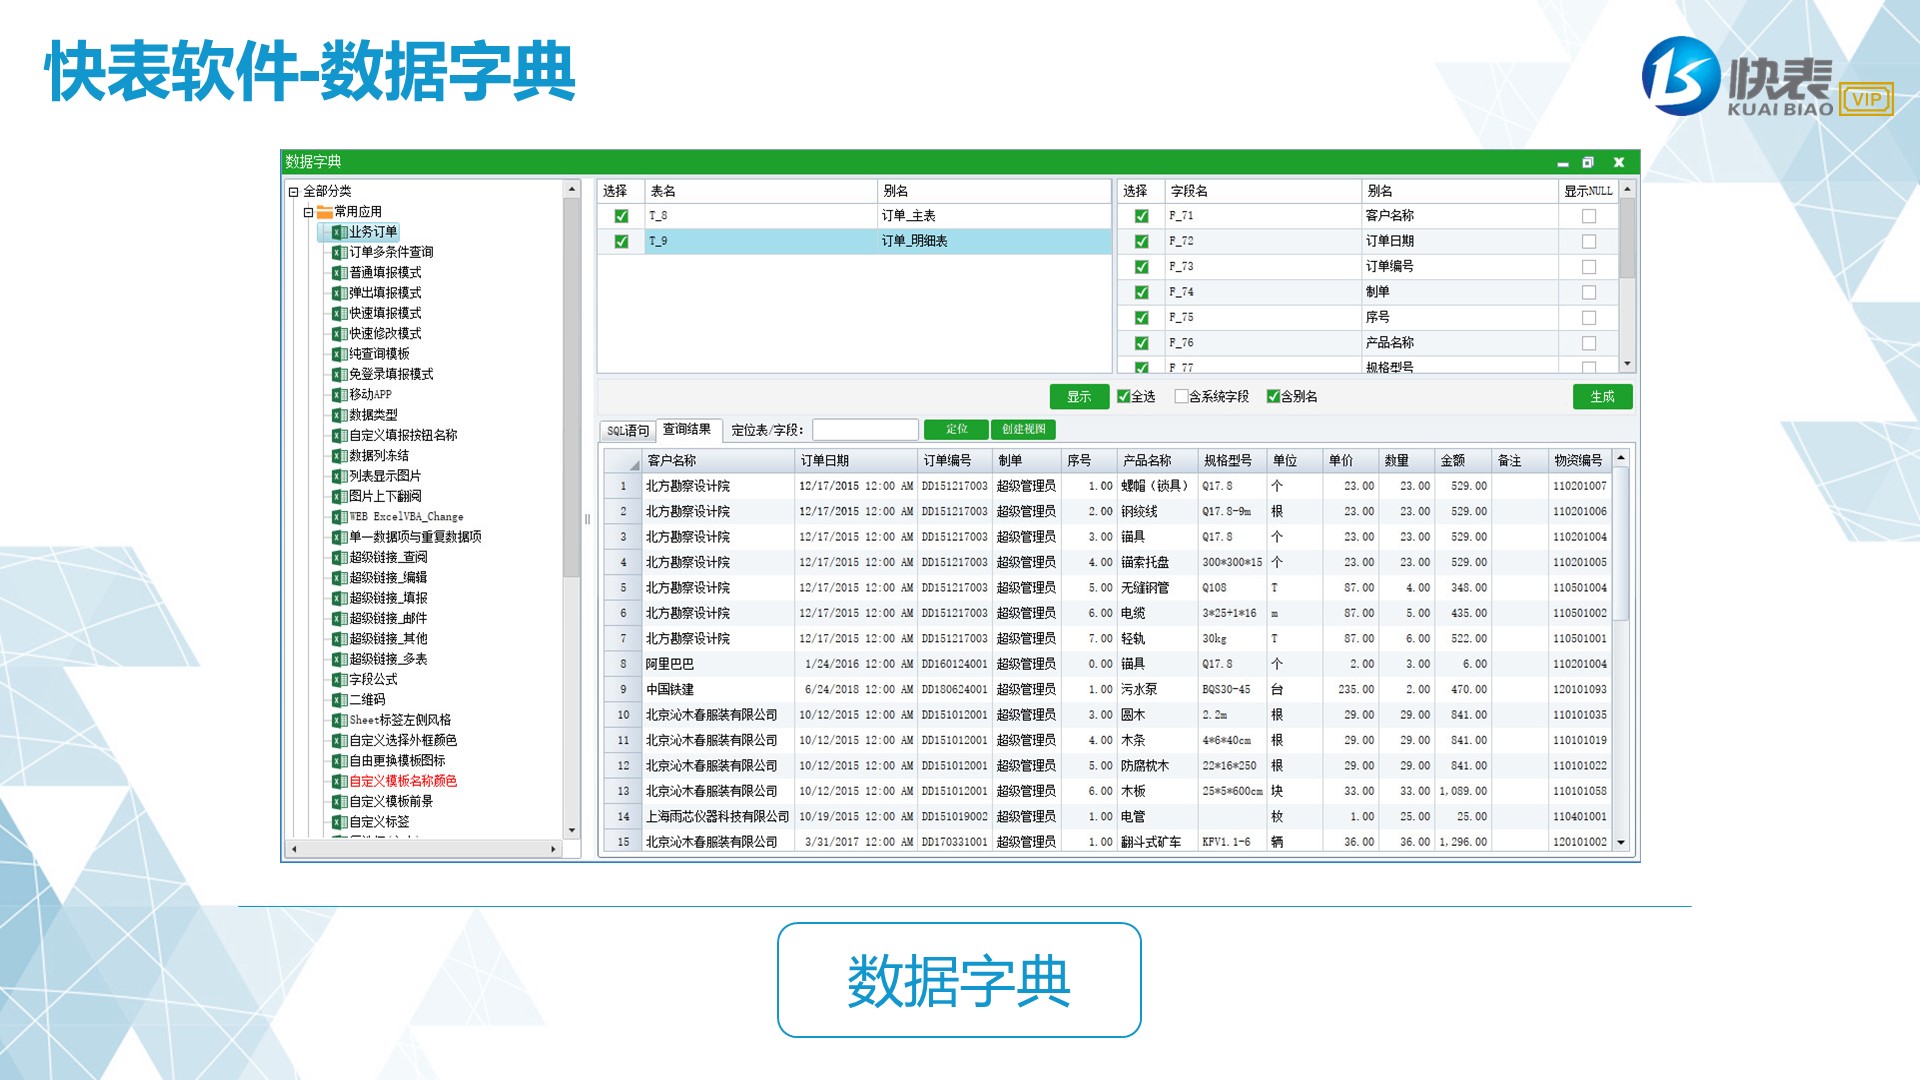Toggle the 全选 checkbox
This screenshot has height=1080, width=1920.
[1123, 396]
